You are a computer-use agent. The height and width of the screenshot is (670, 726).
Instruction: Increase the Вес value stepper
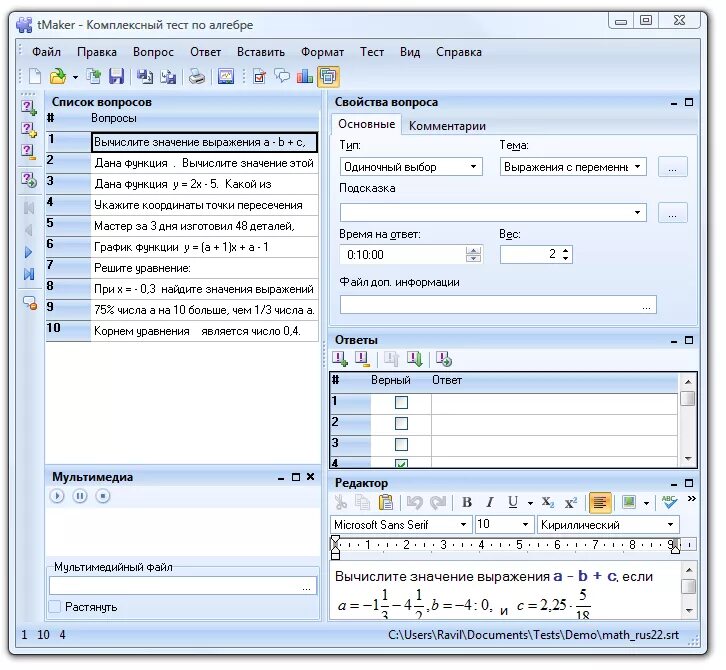coord(565,250)
